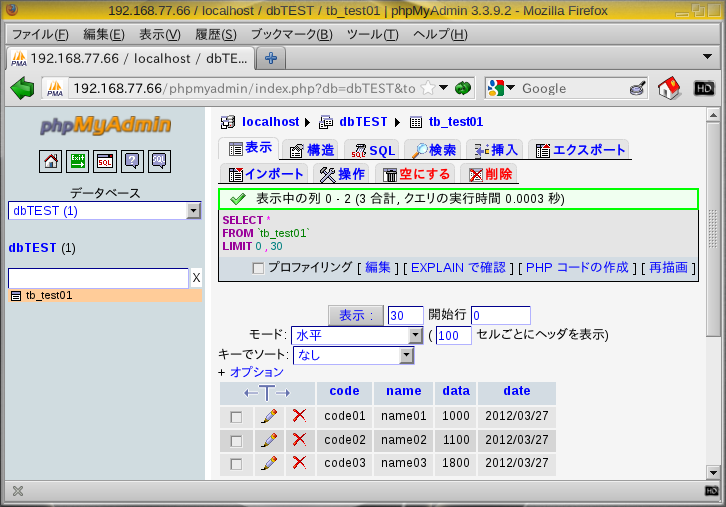The image size is (726, 507).
Task: Open the ファイル(F) menu
Action: tap(40, 34)
